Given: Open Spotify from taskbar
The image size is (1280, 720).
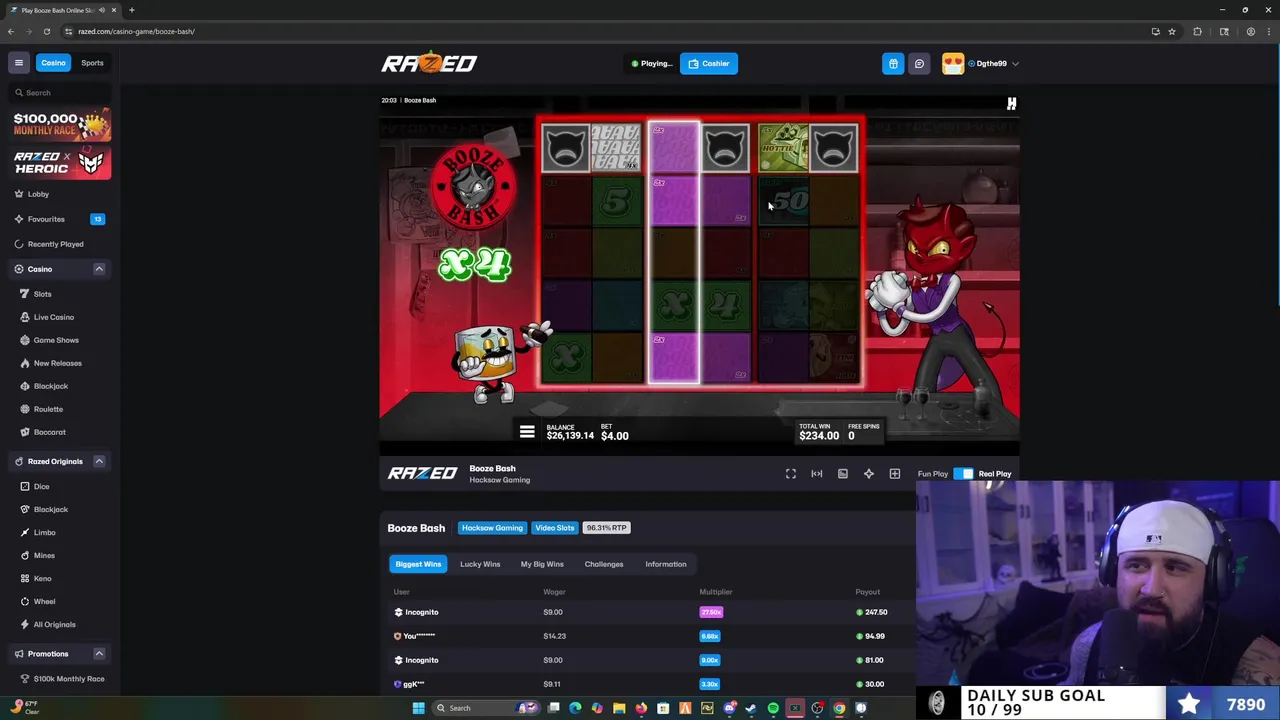Looking at the screenshot, I should pyautogui.click(x=773, y=708).
